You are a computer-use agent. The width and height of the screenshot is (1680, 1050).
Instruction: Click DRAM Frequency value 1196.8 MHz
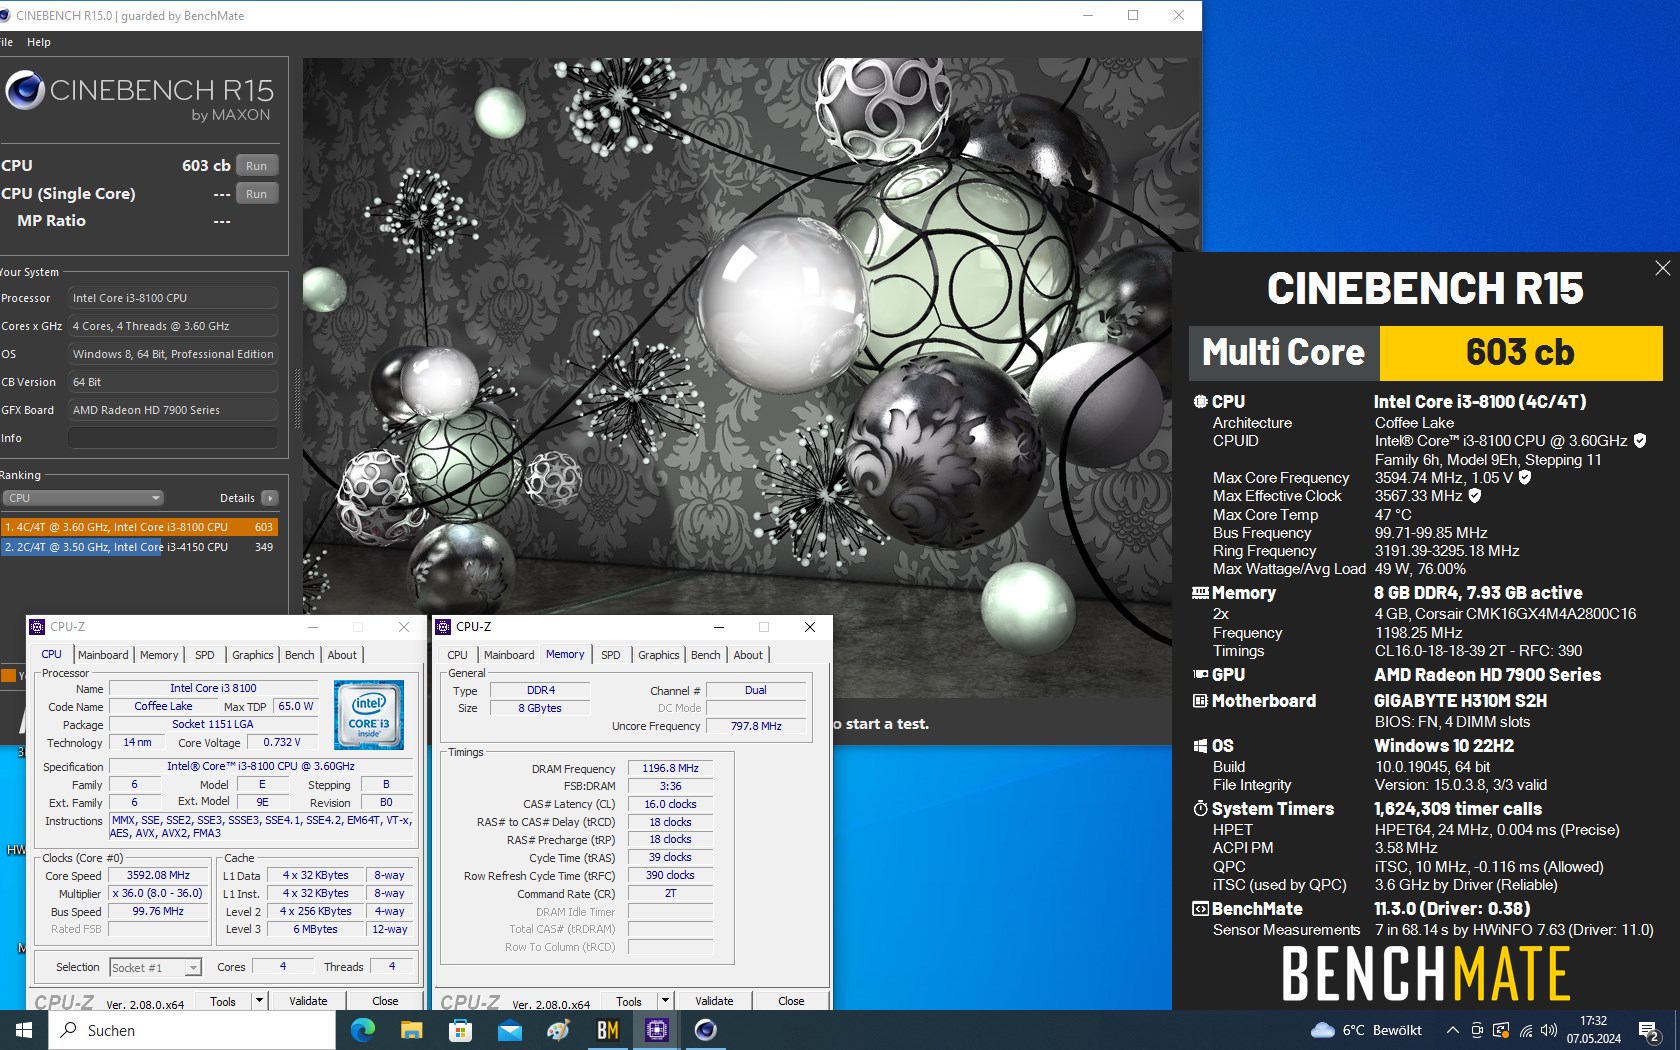(670, 768)
